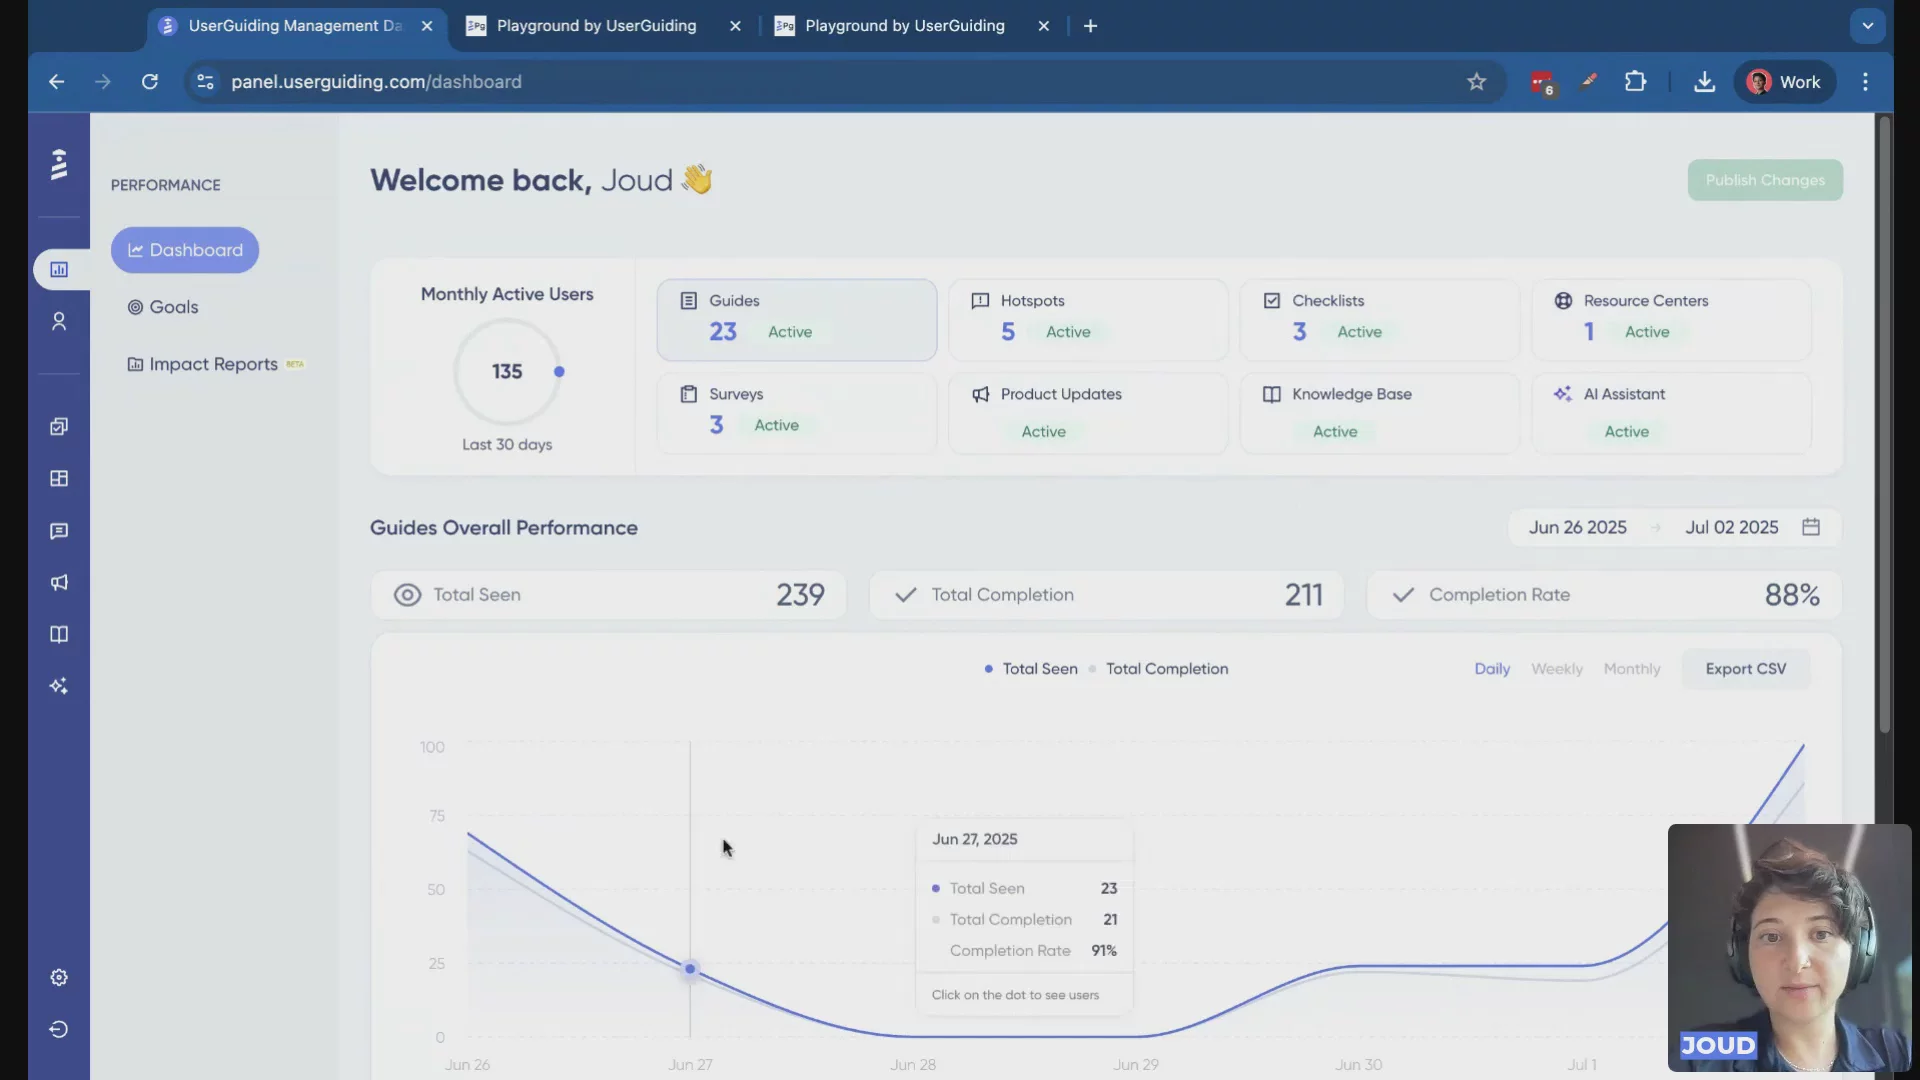Screen dimensions: 1920x1080
Task: Open the Work profile button
Action: coord(1785,82)
